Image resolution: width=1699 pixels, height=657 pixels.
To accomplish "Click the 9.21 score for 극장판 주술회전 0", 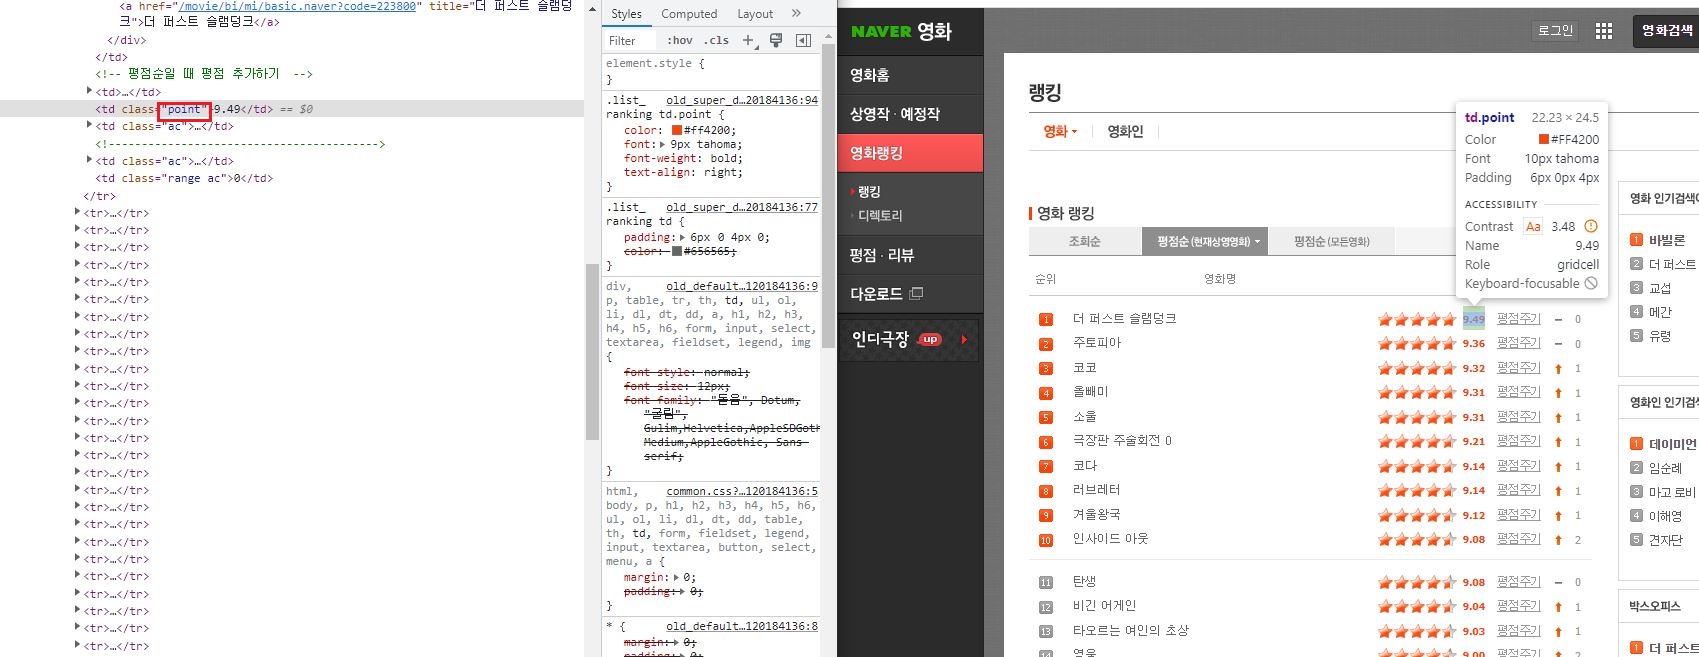I will [x=1473, y=441].
